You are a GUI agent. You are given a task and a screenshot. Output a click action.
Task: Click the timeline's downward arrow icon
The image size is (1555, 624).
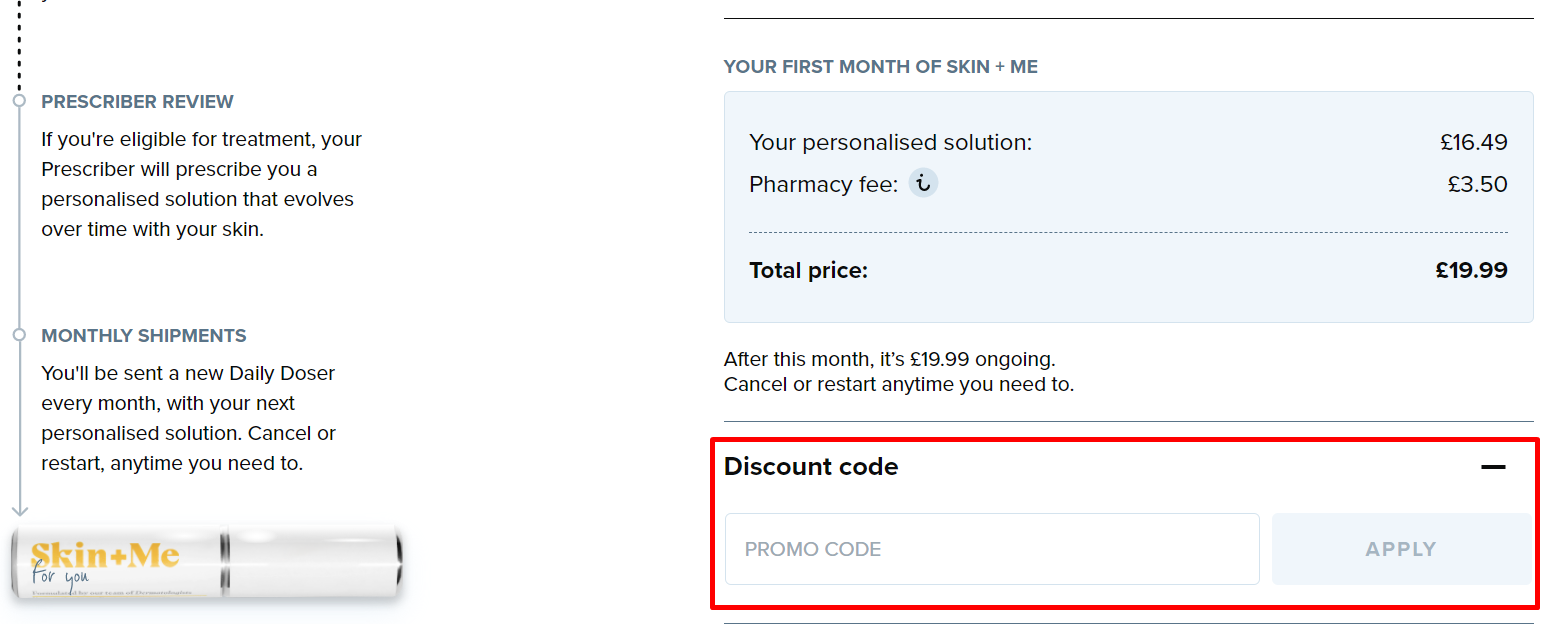point(19,508)
